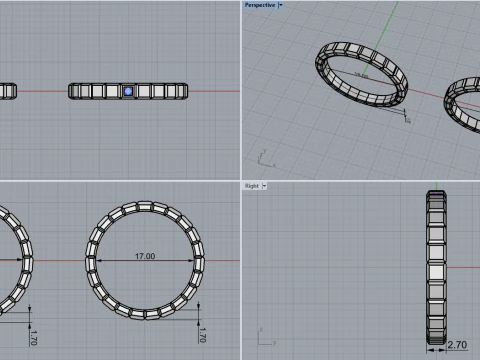
Task: Expand the Perspective viewport dropdown arrow
Action: point(281,5)
